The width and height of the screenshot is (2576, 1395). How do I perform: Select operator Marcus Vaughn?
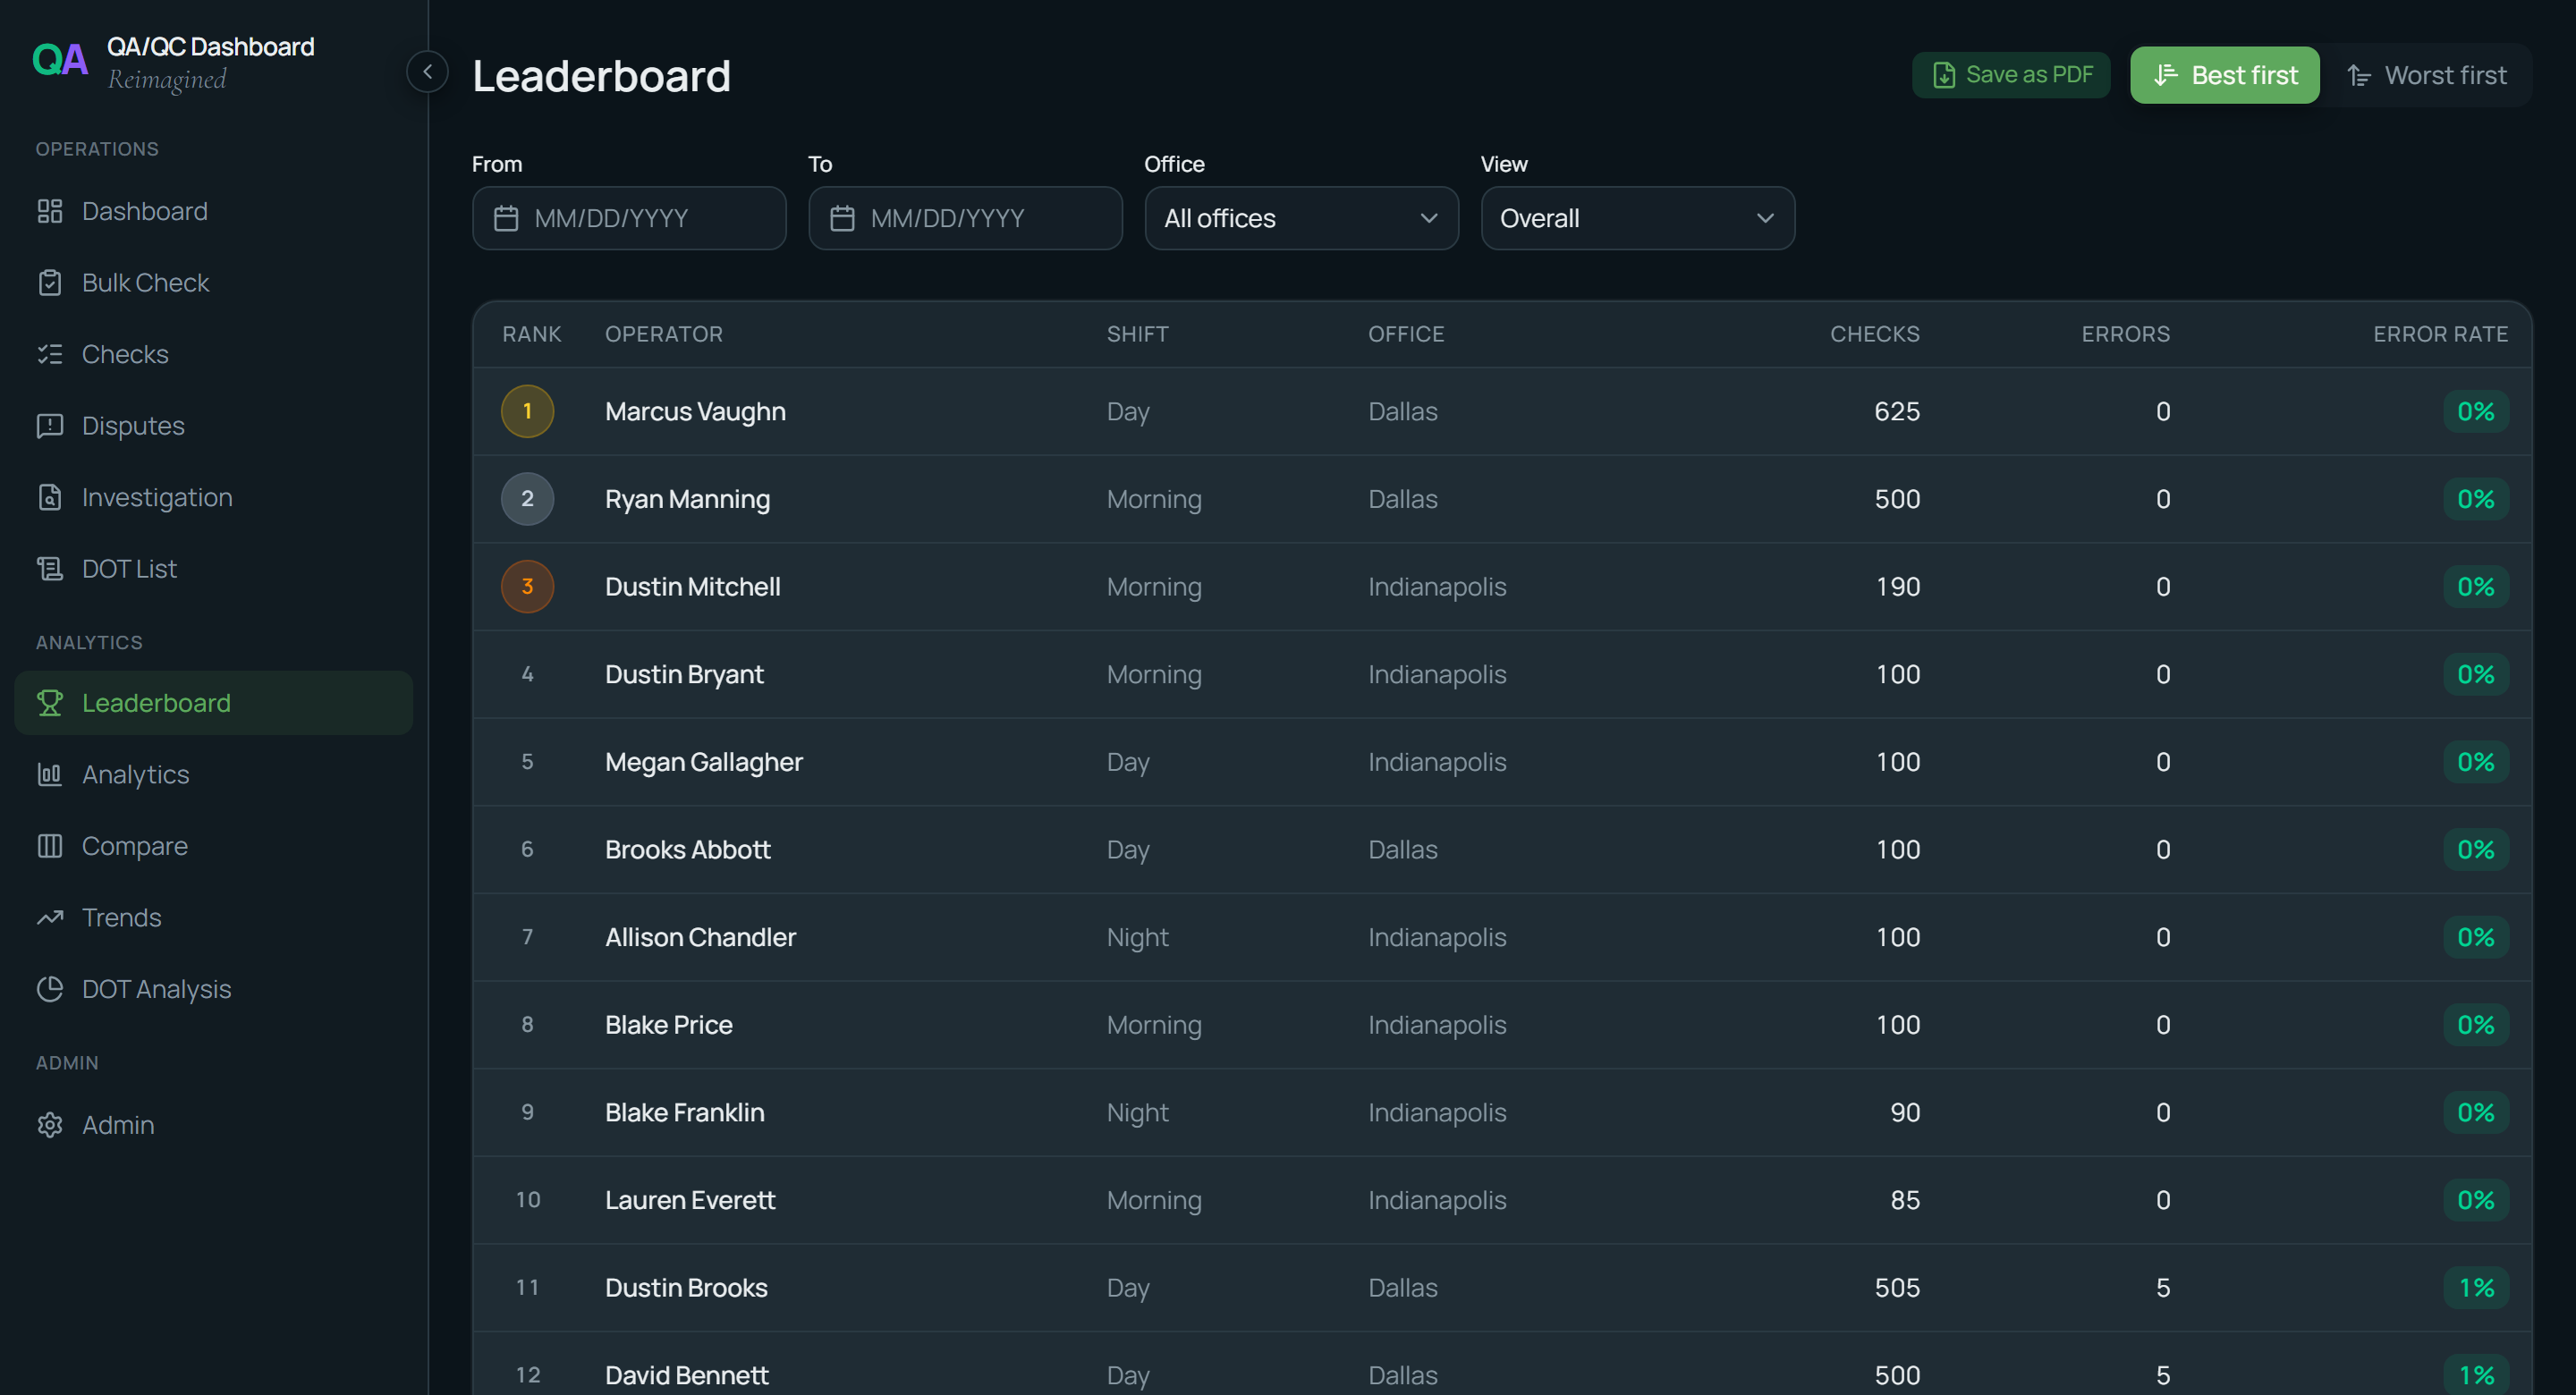pyautogui.click(x=695, y=411)
